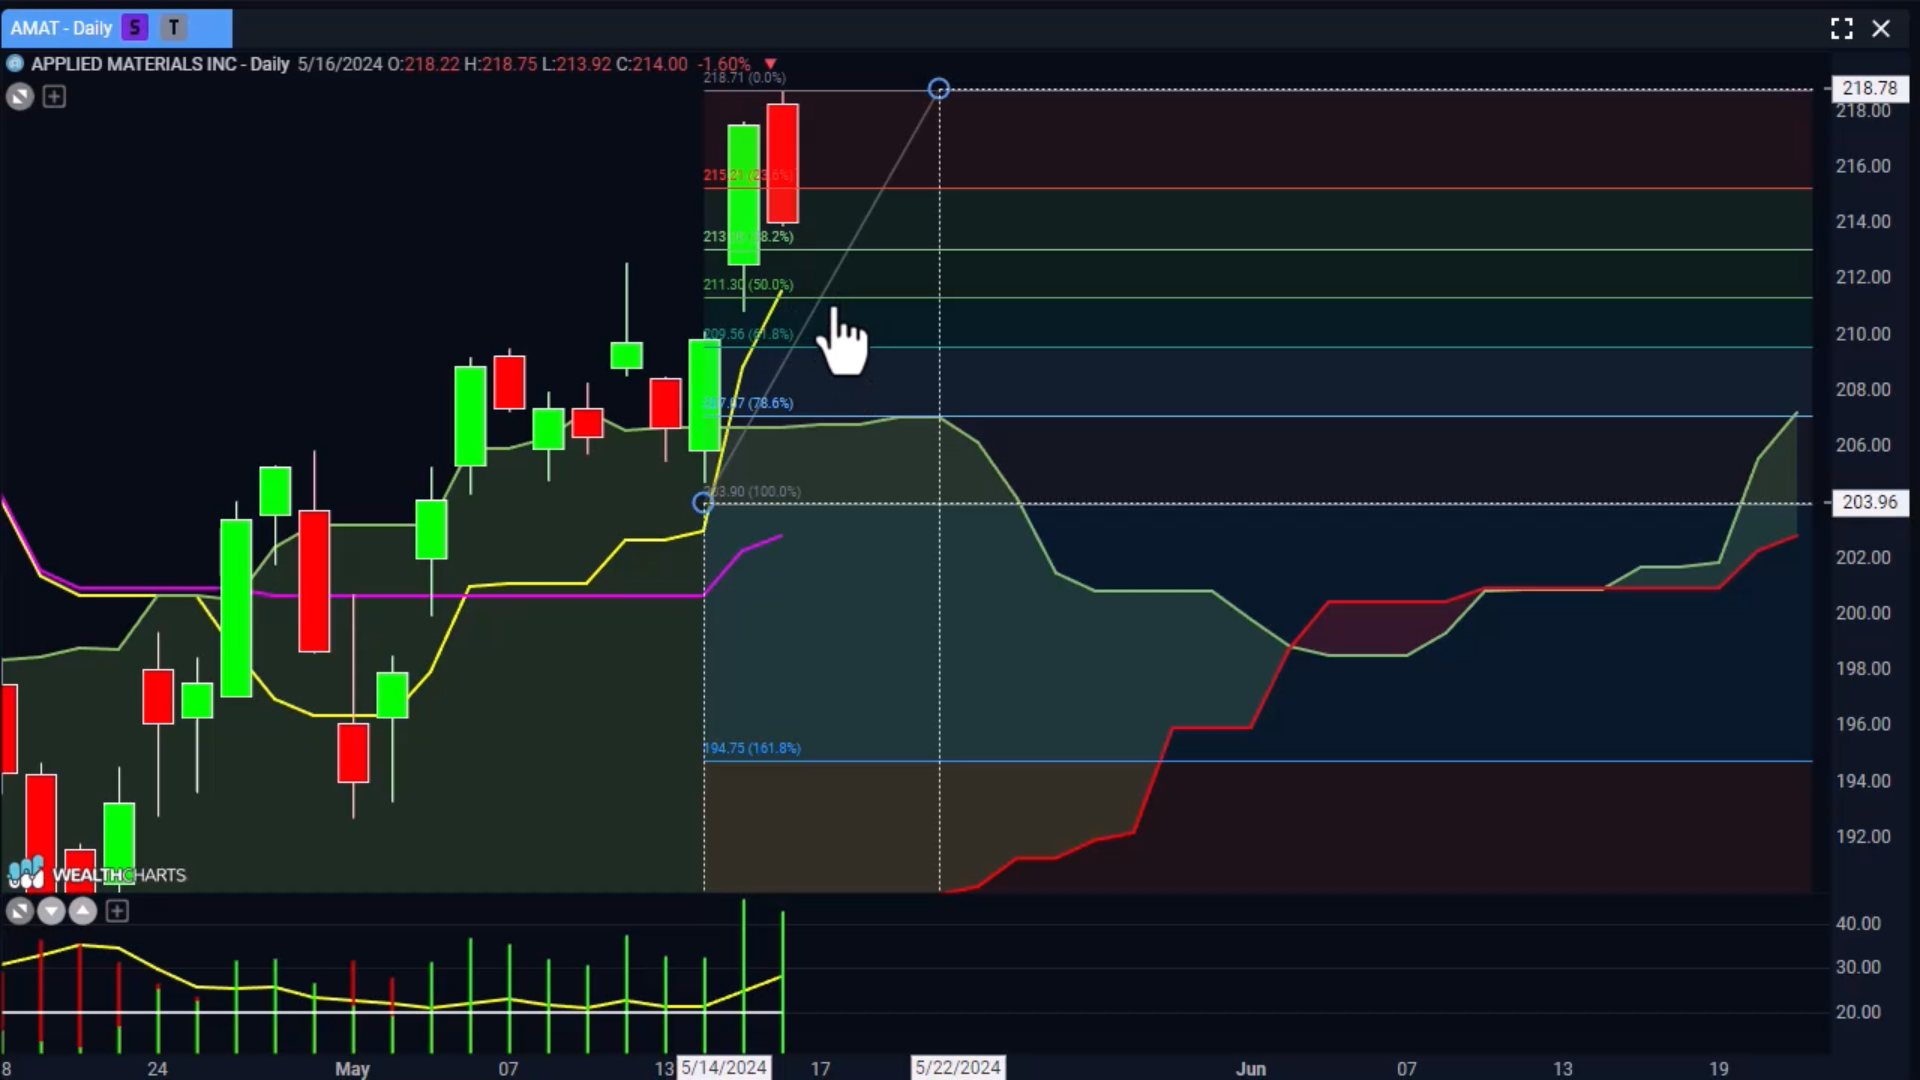1920x1080 pixels.
Task: Click the APPLIED MATERIALS INC - Daily title
Action: coord(160,64)
